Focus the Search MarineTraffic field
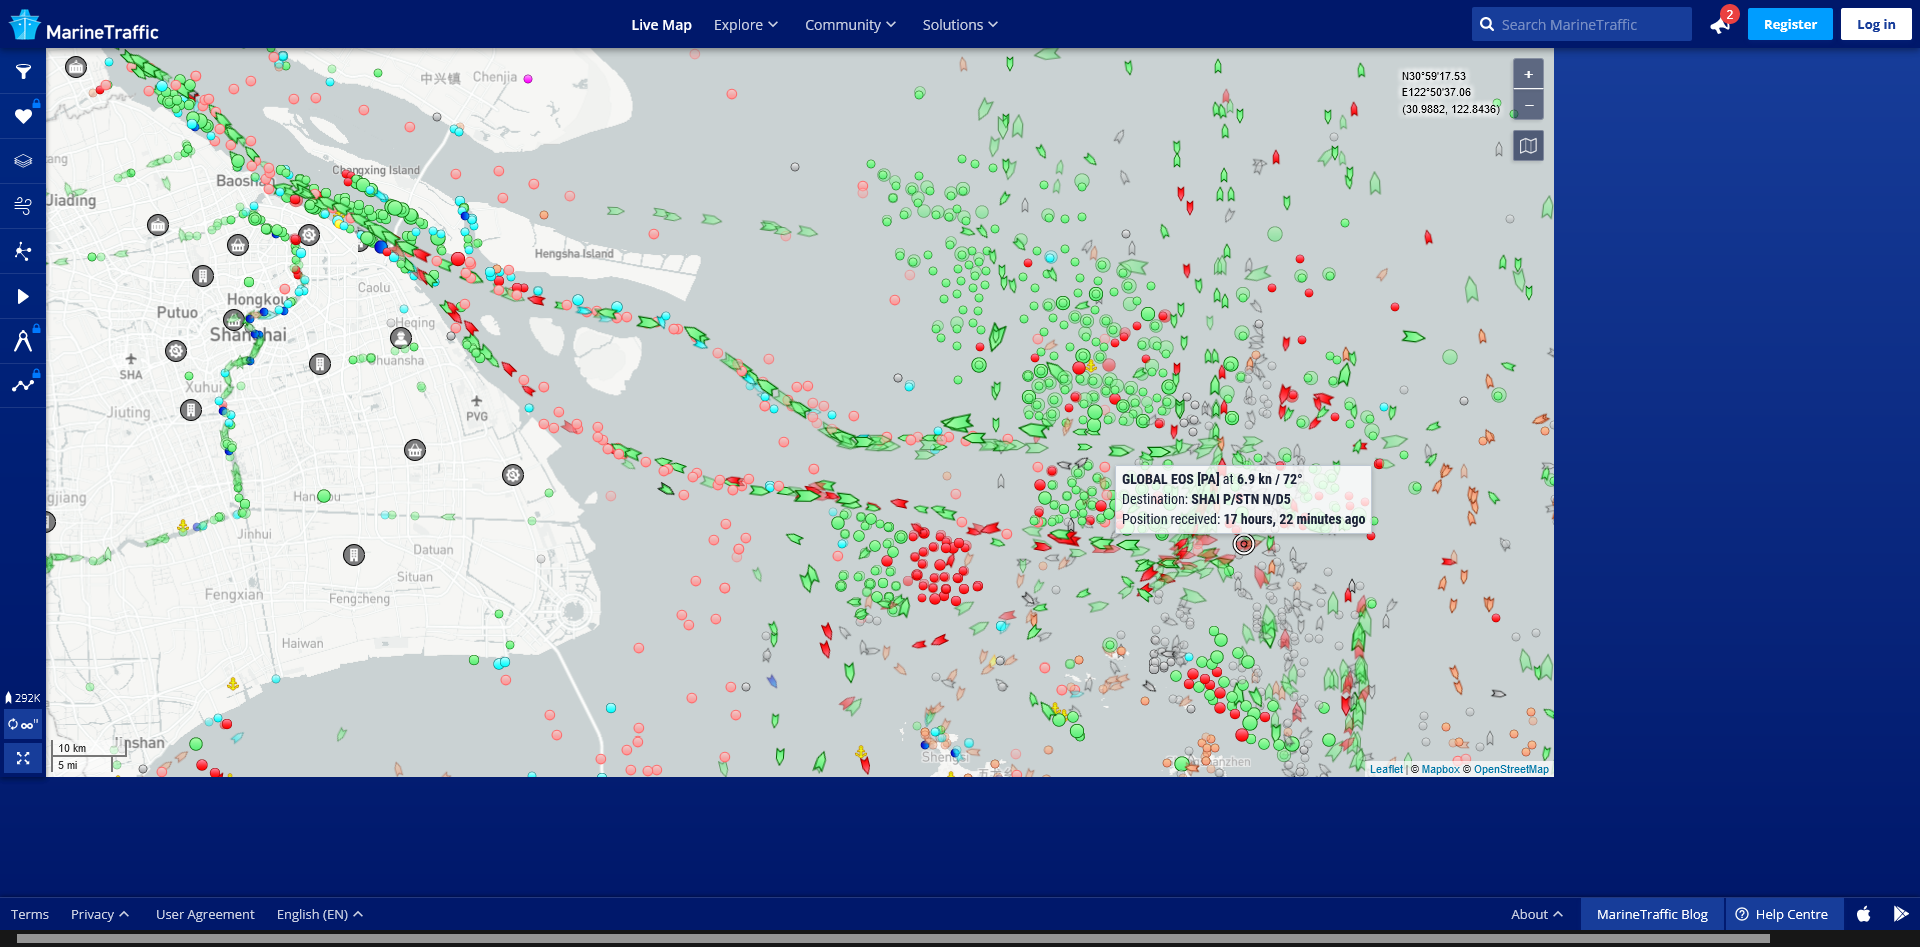Image resolution: width=1920 pixels, height=947 pixels. (x=1581, y=25)
